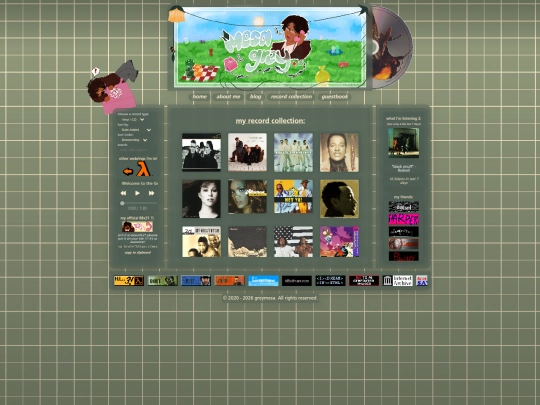This screenshot has height=405, width=540.
Task: Skip to the previous track in sidebar player
Action: (123, 193)
